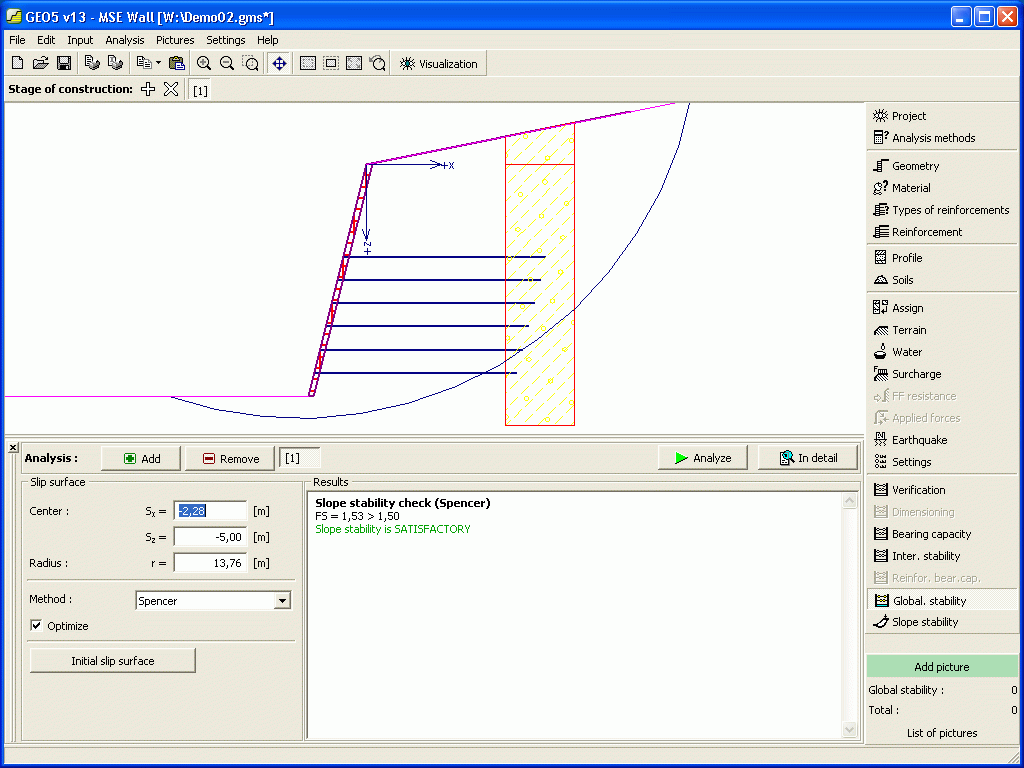The height and width of the screenshot is (768, 1024).
Task: Click the Paste clipboard icon
Action: (x=177, y=63)
